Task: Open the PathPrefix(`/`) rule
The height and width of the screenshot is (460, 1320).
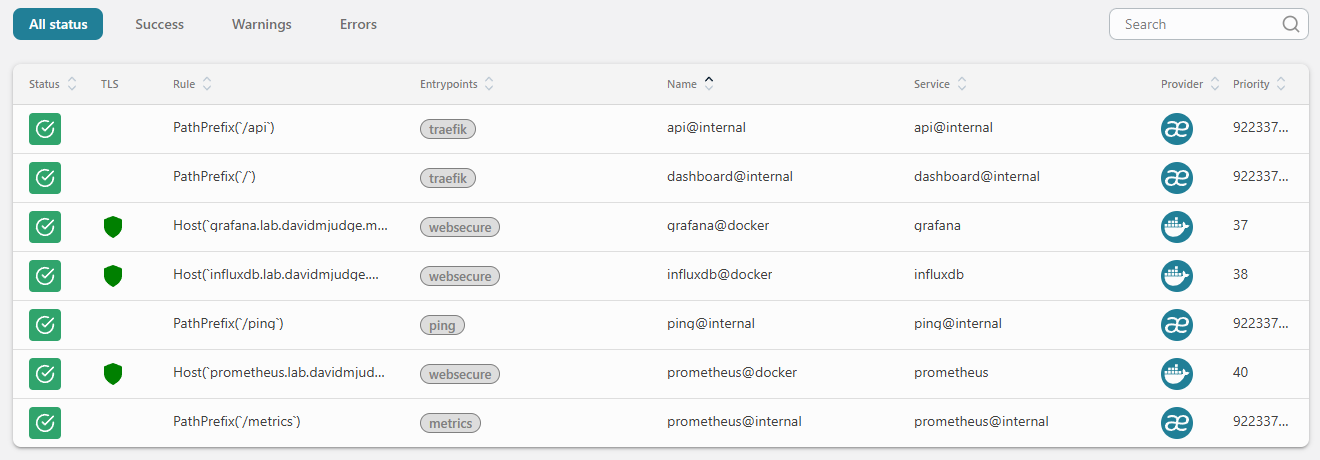Action: point(215,176)
